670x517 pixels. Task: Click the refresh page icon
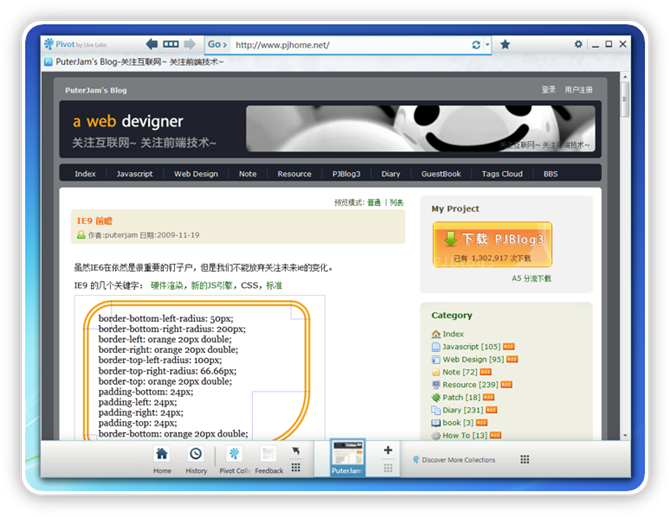point(476,45)
